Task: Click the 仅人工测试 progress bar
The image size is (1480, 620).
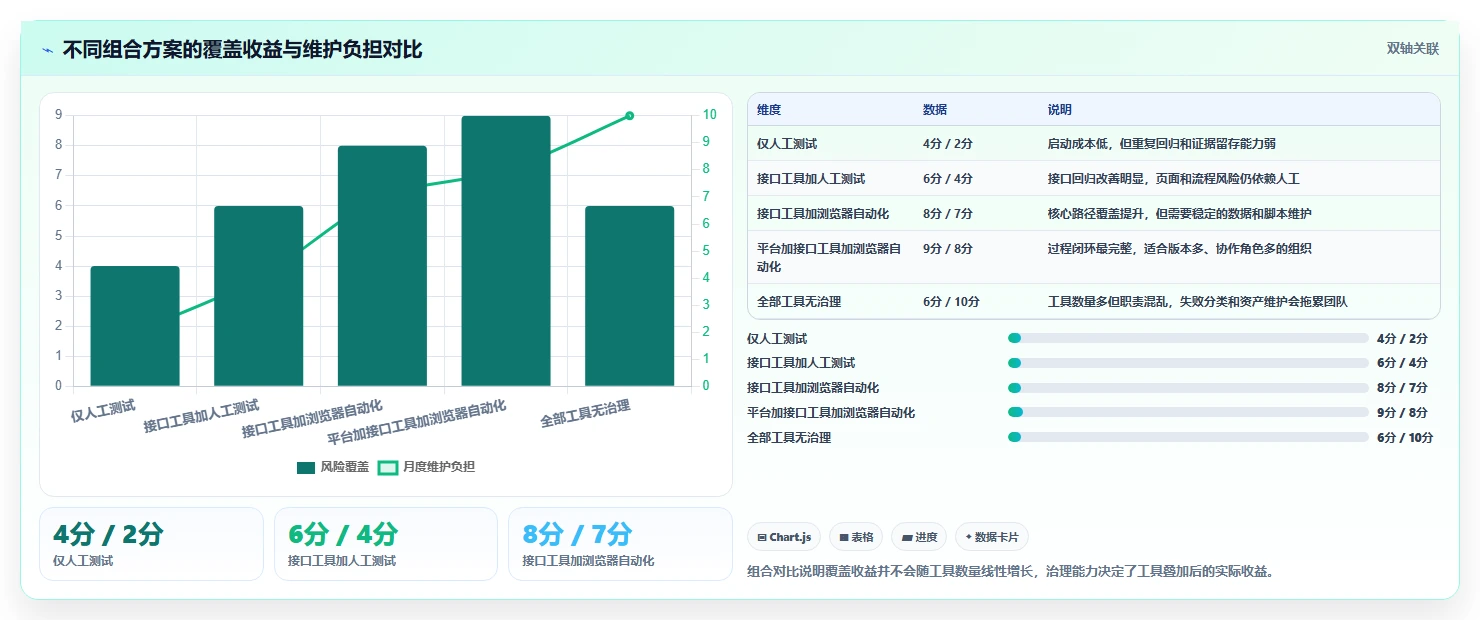Action: 1188,338
